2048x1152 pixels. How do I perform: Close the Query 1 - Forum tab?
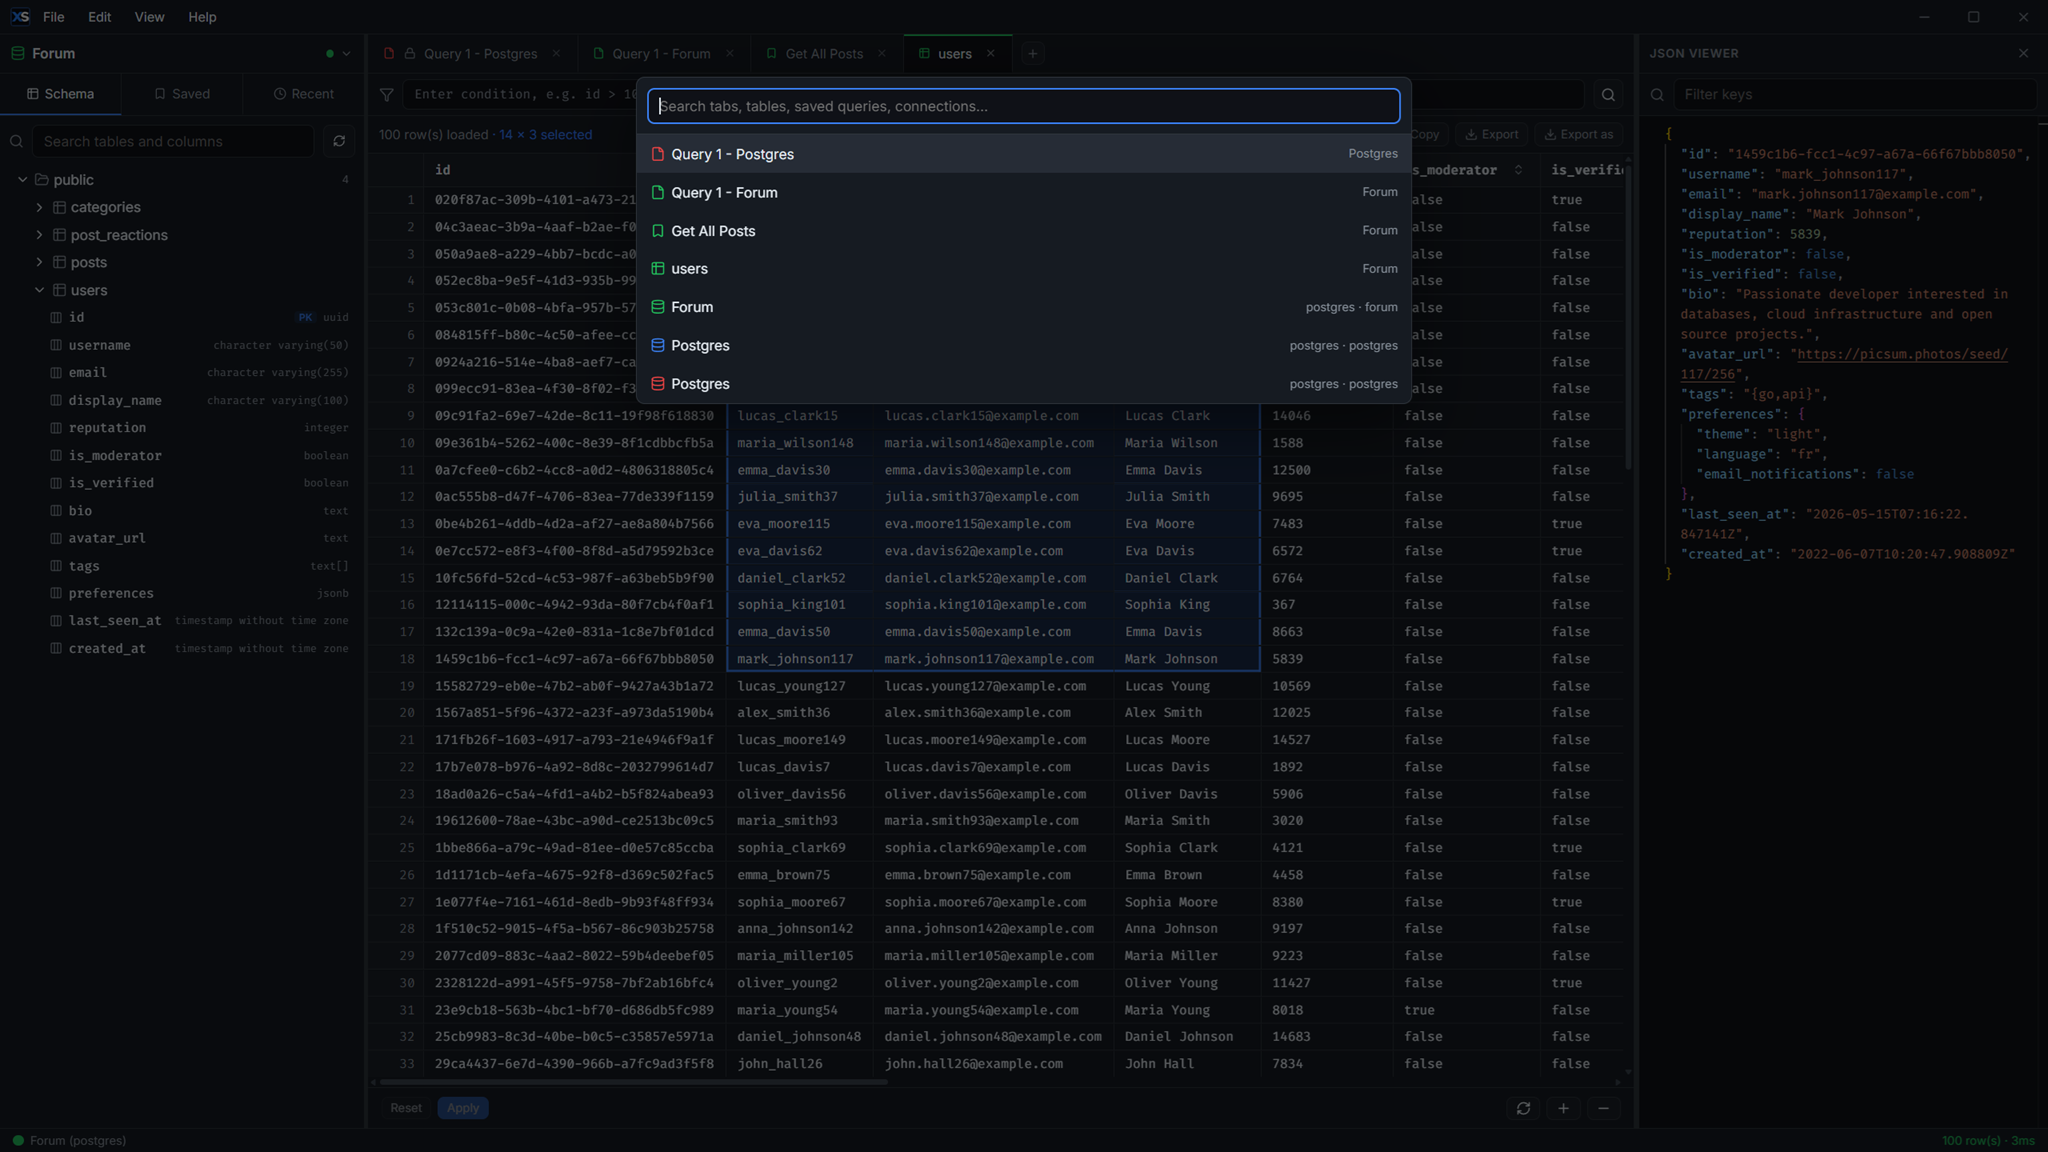(x=730, y=54)
